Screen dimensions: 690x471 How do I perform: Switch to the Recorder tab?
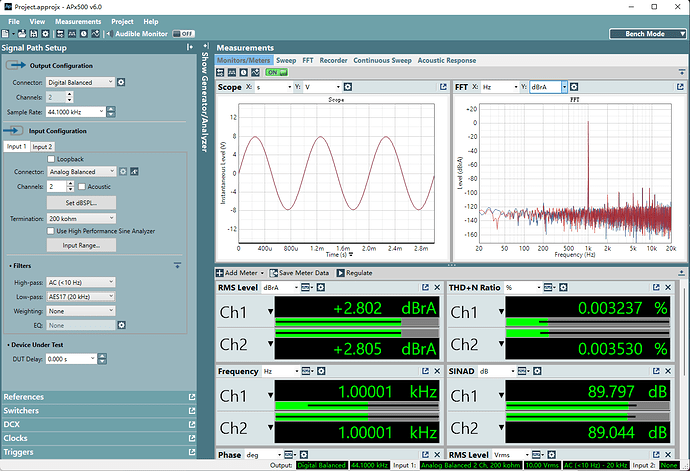click(333, 60)
